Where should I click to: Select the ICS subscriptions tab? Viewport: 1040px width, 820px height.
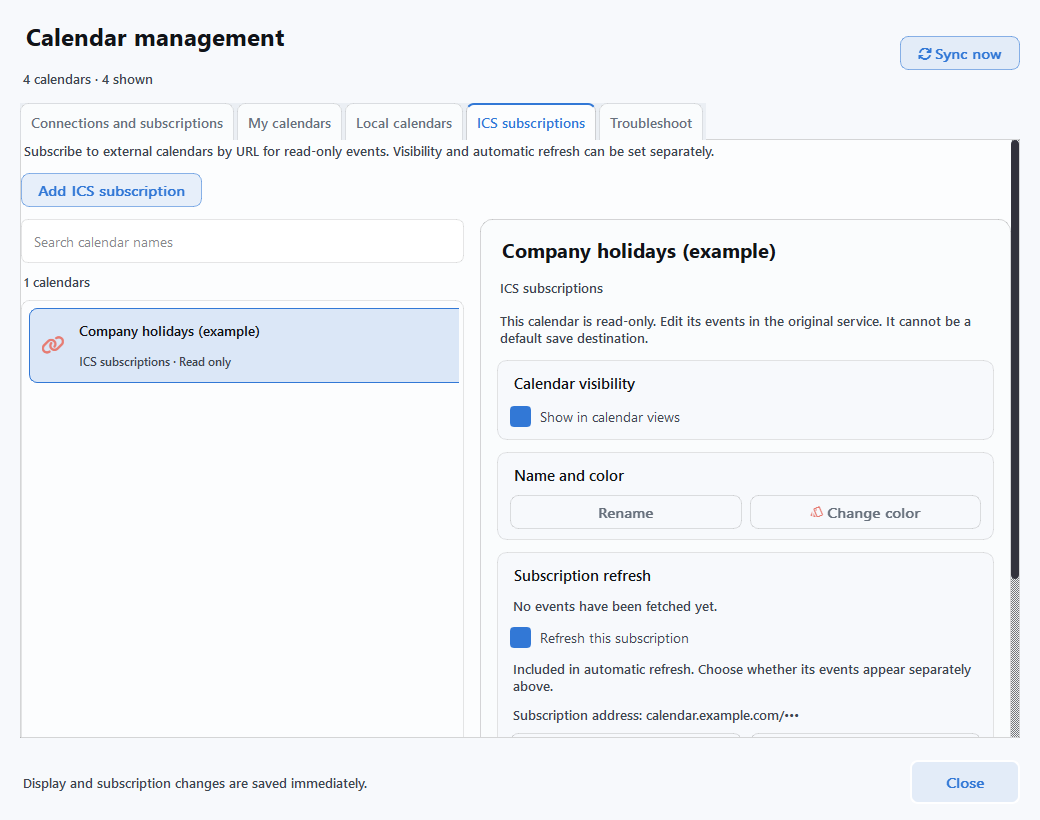(531, 123)
